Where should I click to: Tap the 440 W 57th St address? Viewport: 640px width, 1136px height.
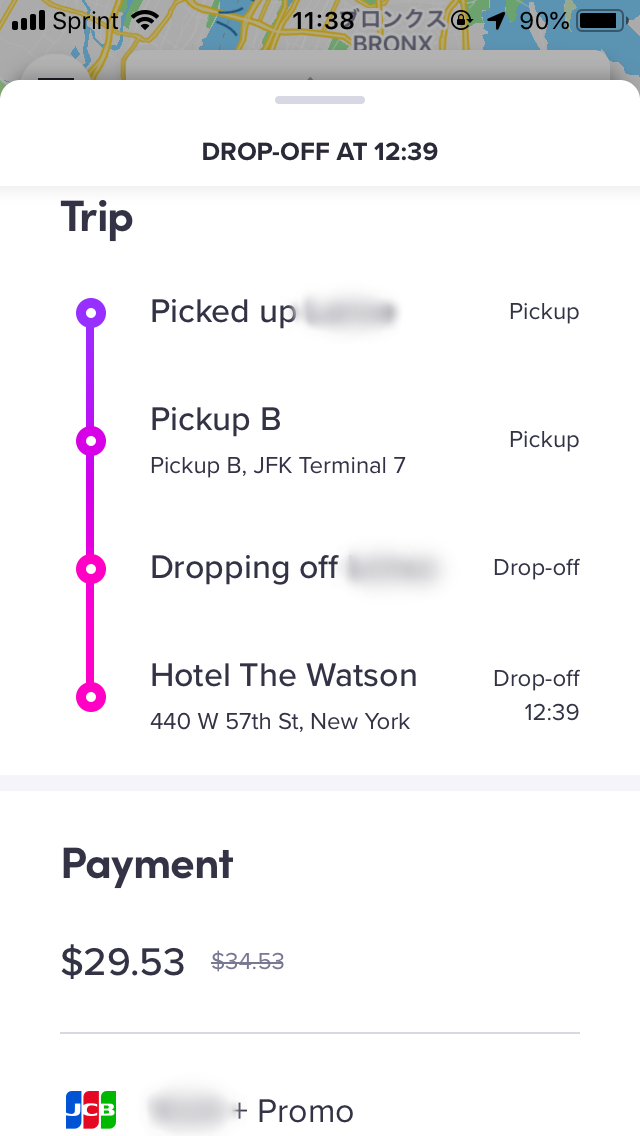pyautogui.click(x=280, y=722)
